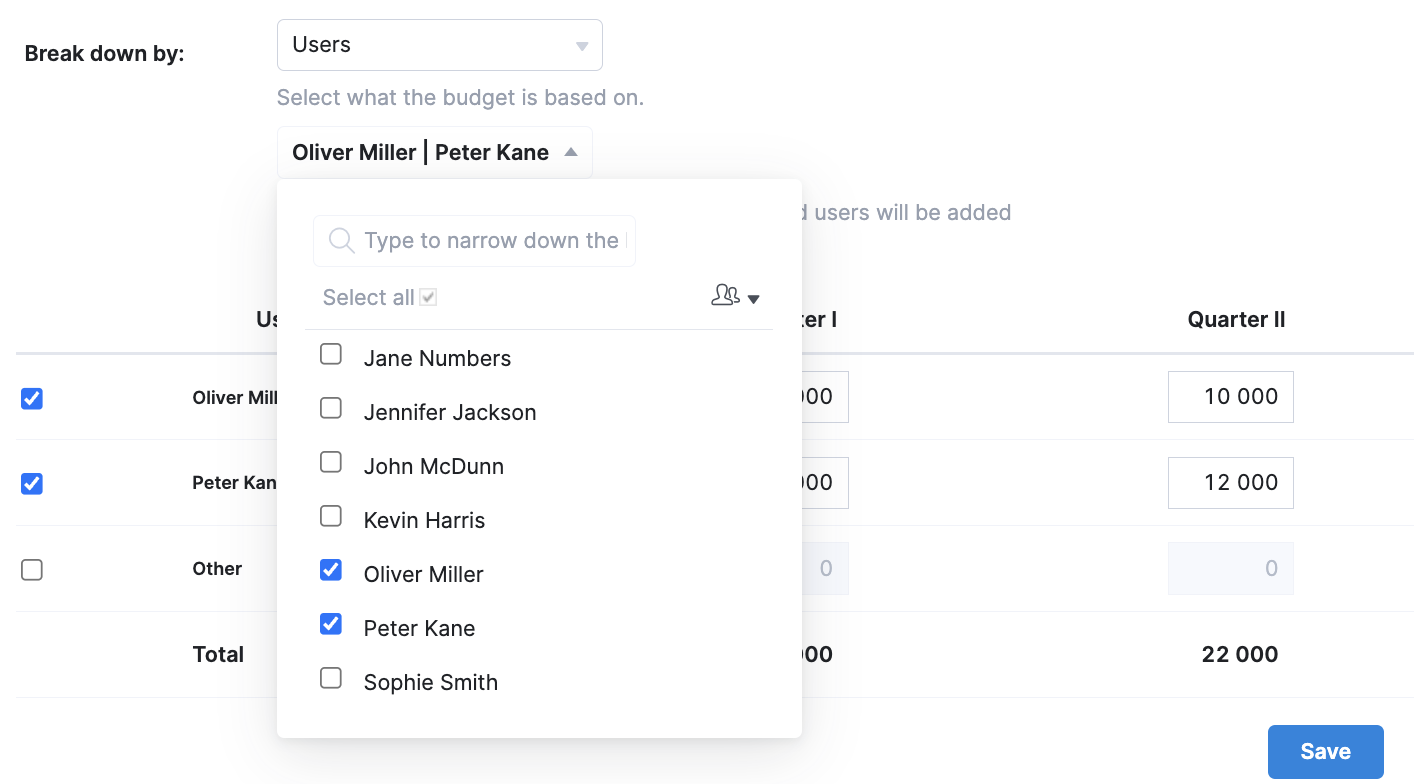Image resolution: width=1414 pixels, height=784 pixels.
Task: Click the Other row label
Action: 217,569
